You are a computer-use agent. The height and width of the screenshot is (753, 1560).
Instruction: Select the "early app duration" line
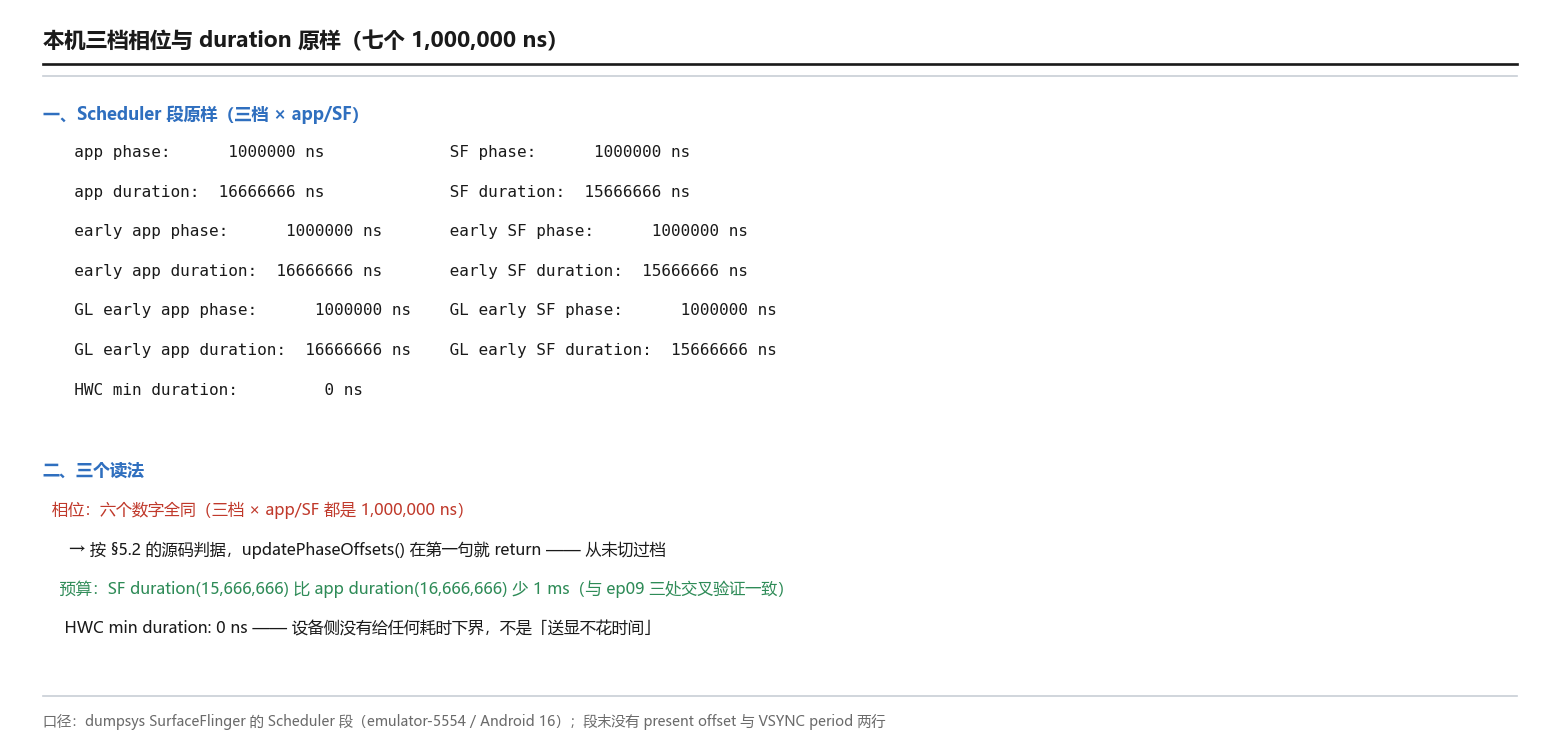click(228, 271)
